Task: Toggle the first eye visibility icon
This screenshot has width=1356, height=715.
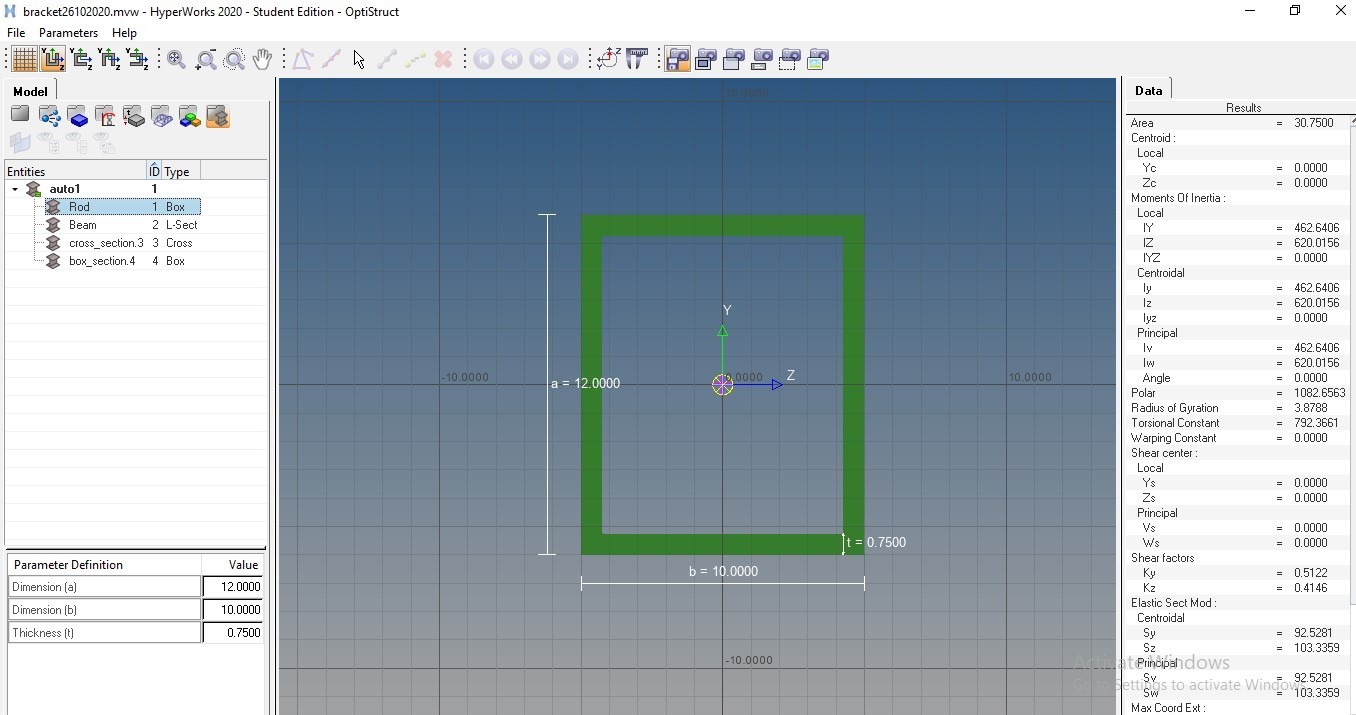Action: pyautogui.click(x=47, y=142)
